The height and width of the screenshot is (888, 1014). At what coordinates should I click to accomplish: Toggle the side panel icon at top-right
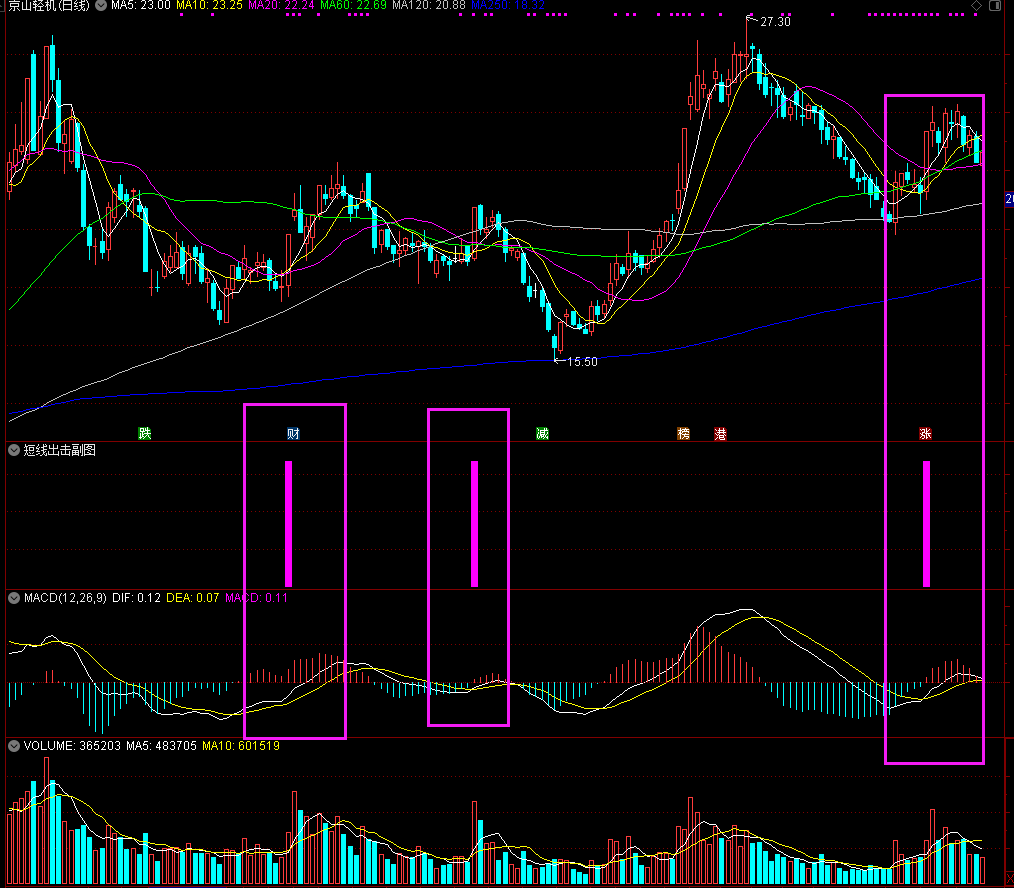(x=995, y=5)
